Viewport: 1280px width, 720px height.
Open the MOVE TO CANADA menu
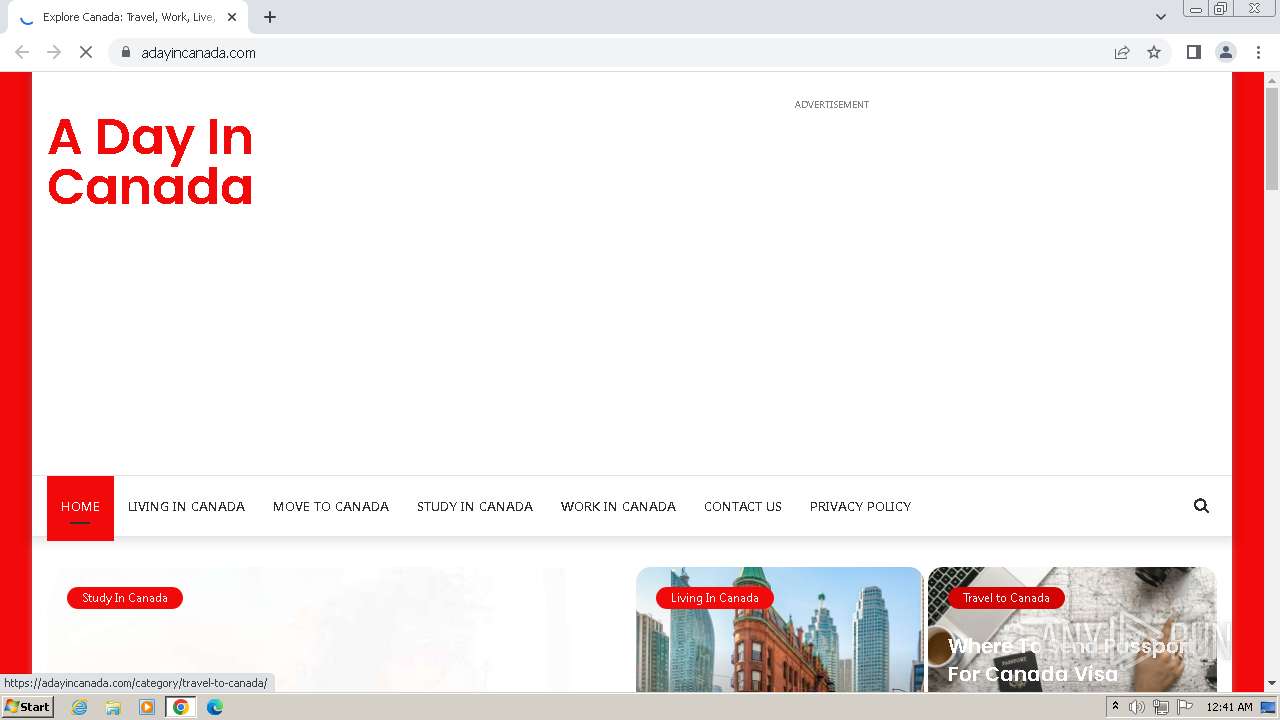coord(331,507)
